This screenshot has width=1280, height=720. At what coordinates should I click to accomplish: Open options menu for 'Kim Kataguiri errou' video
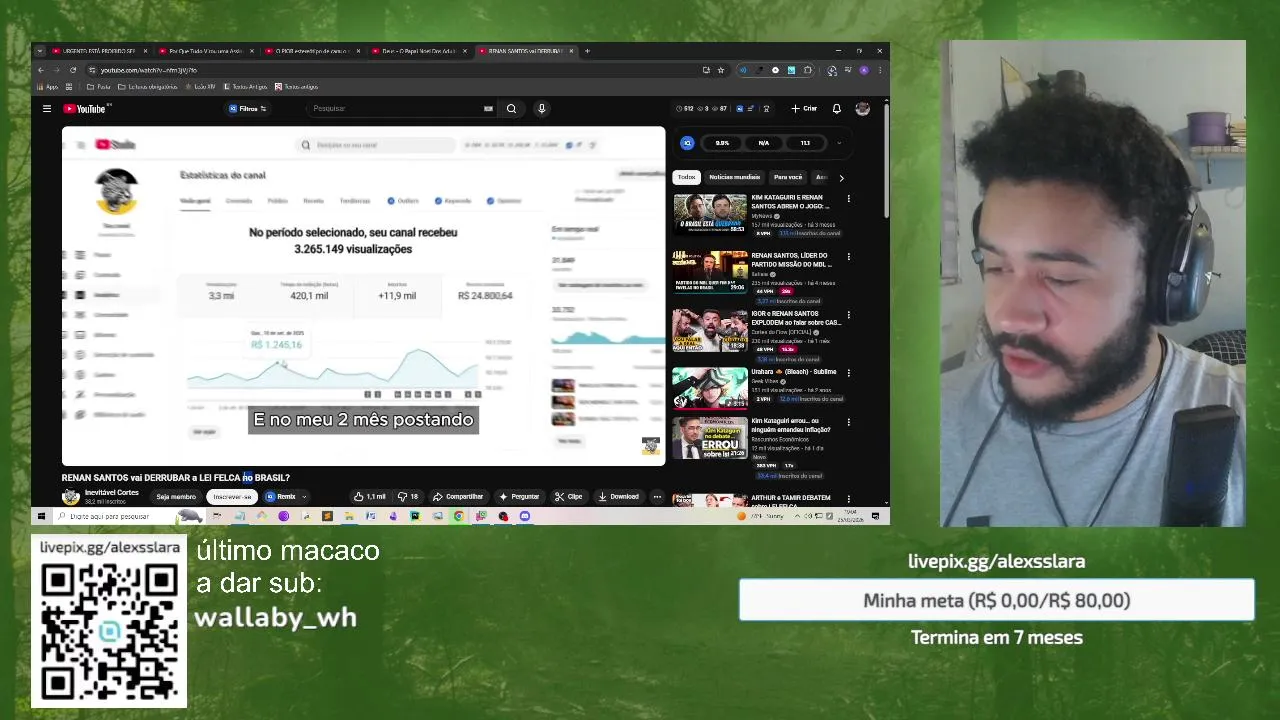[x=848, y=422]
